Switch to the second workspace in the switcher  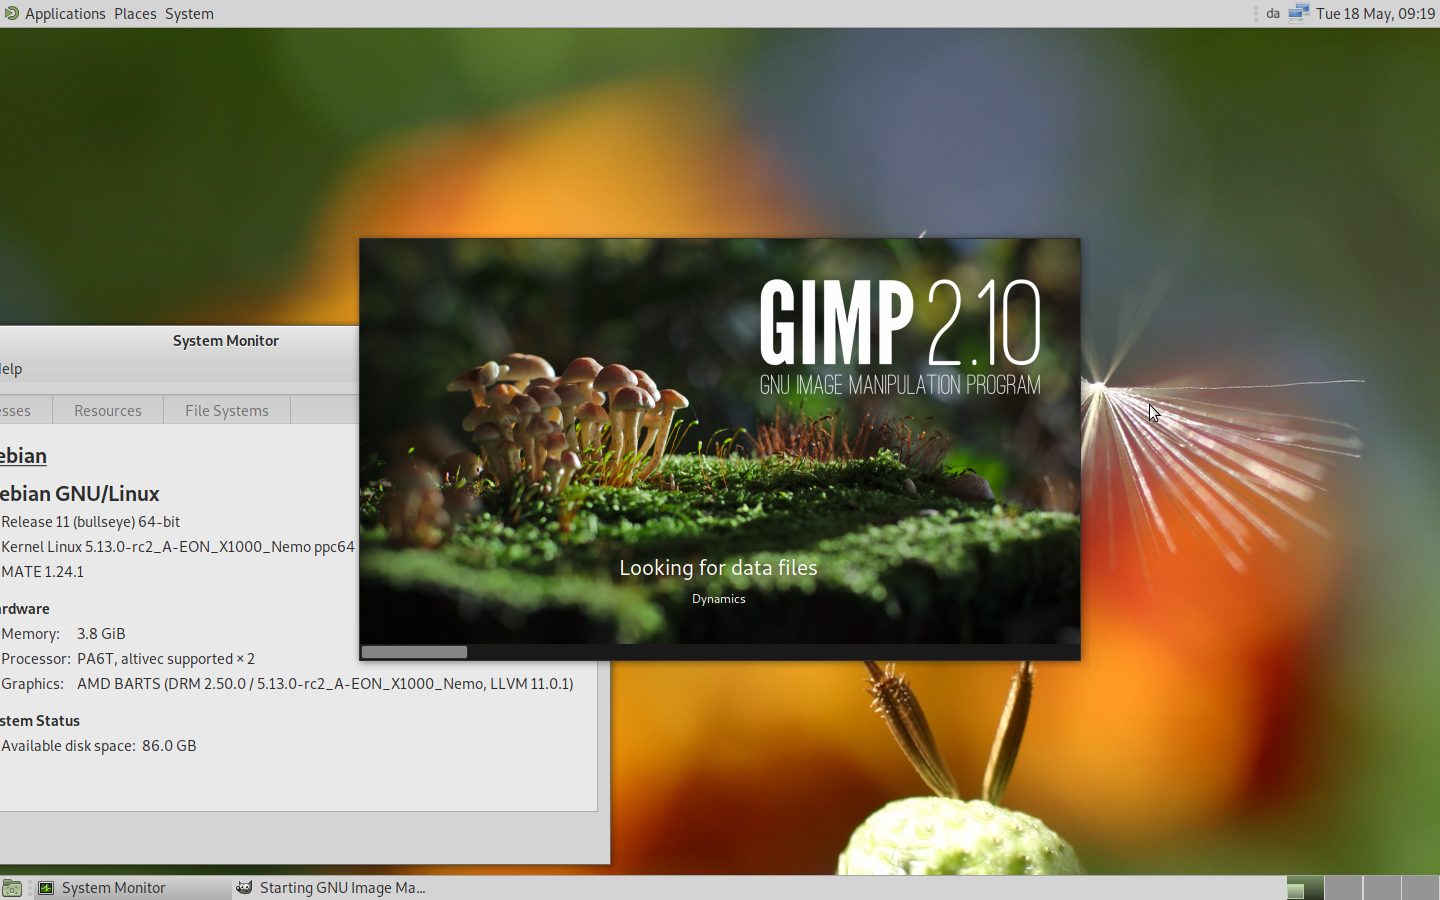pos(1343,888)
